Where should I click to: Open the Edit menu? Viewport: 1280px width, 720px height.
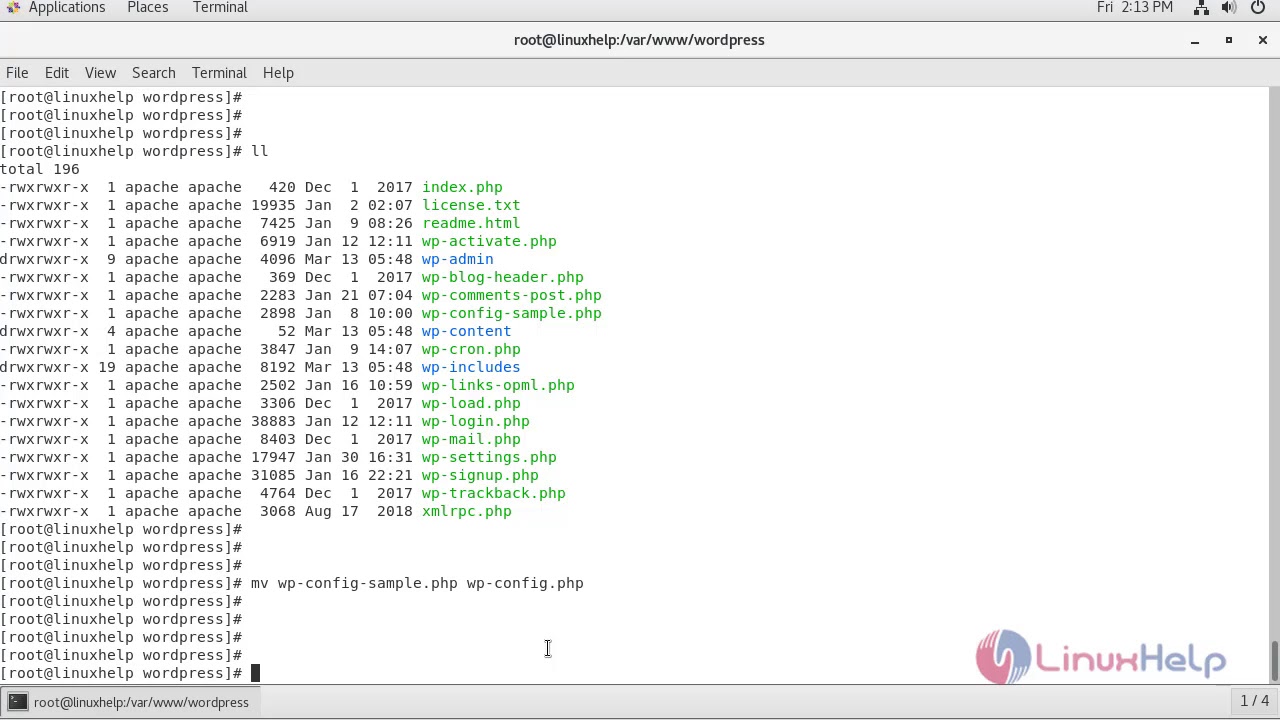[57, 73]
